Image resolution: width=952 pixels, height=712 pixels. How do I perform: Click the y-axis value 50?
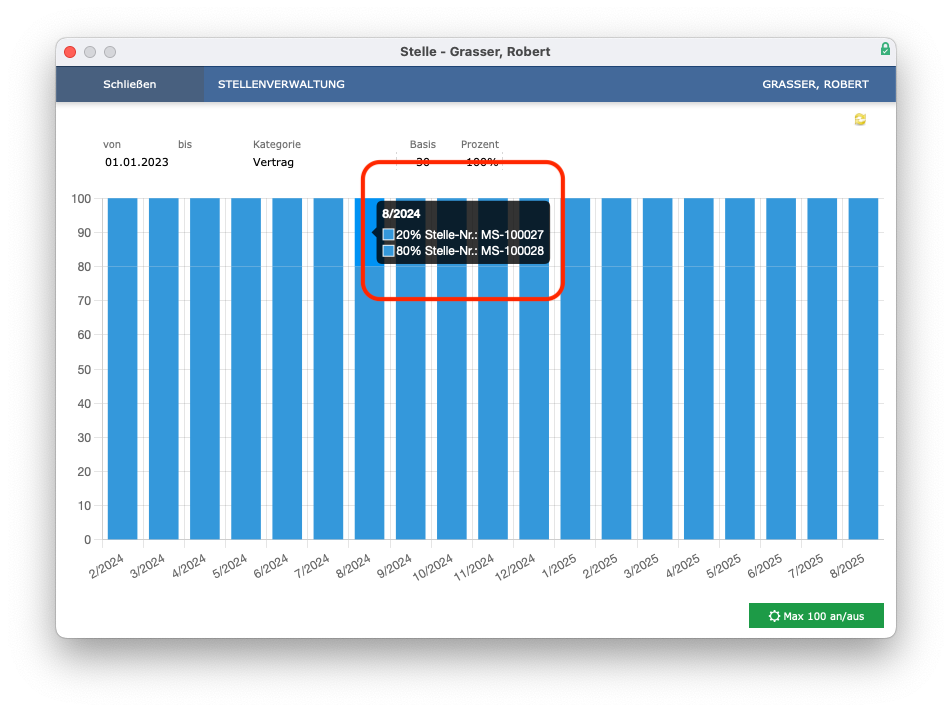coord(84,370)
